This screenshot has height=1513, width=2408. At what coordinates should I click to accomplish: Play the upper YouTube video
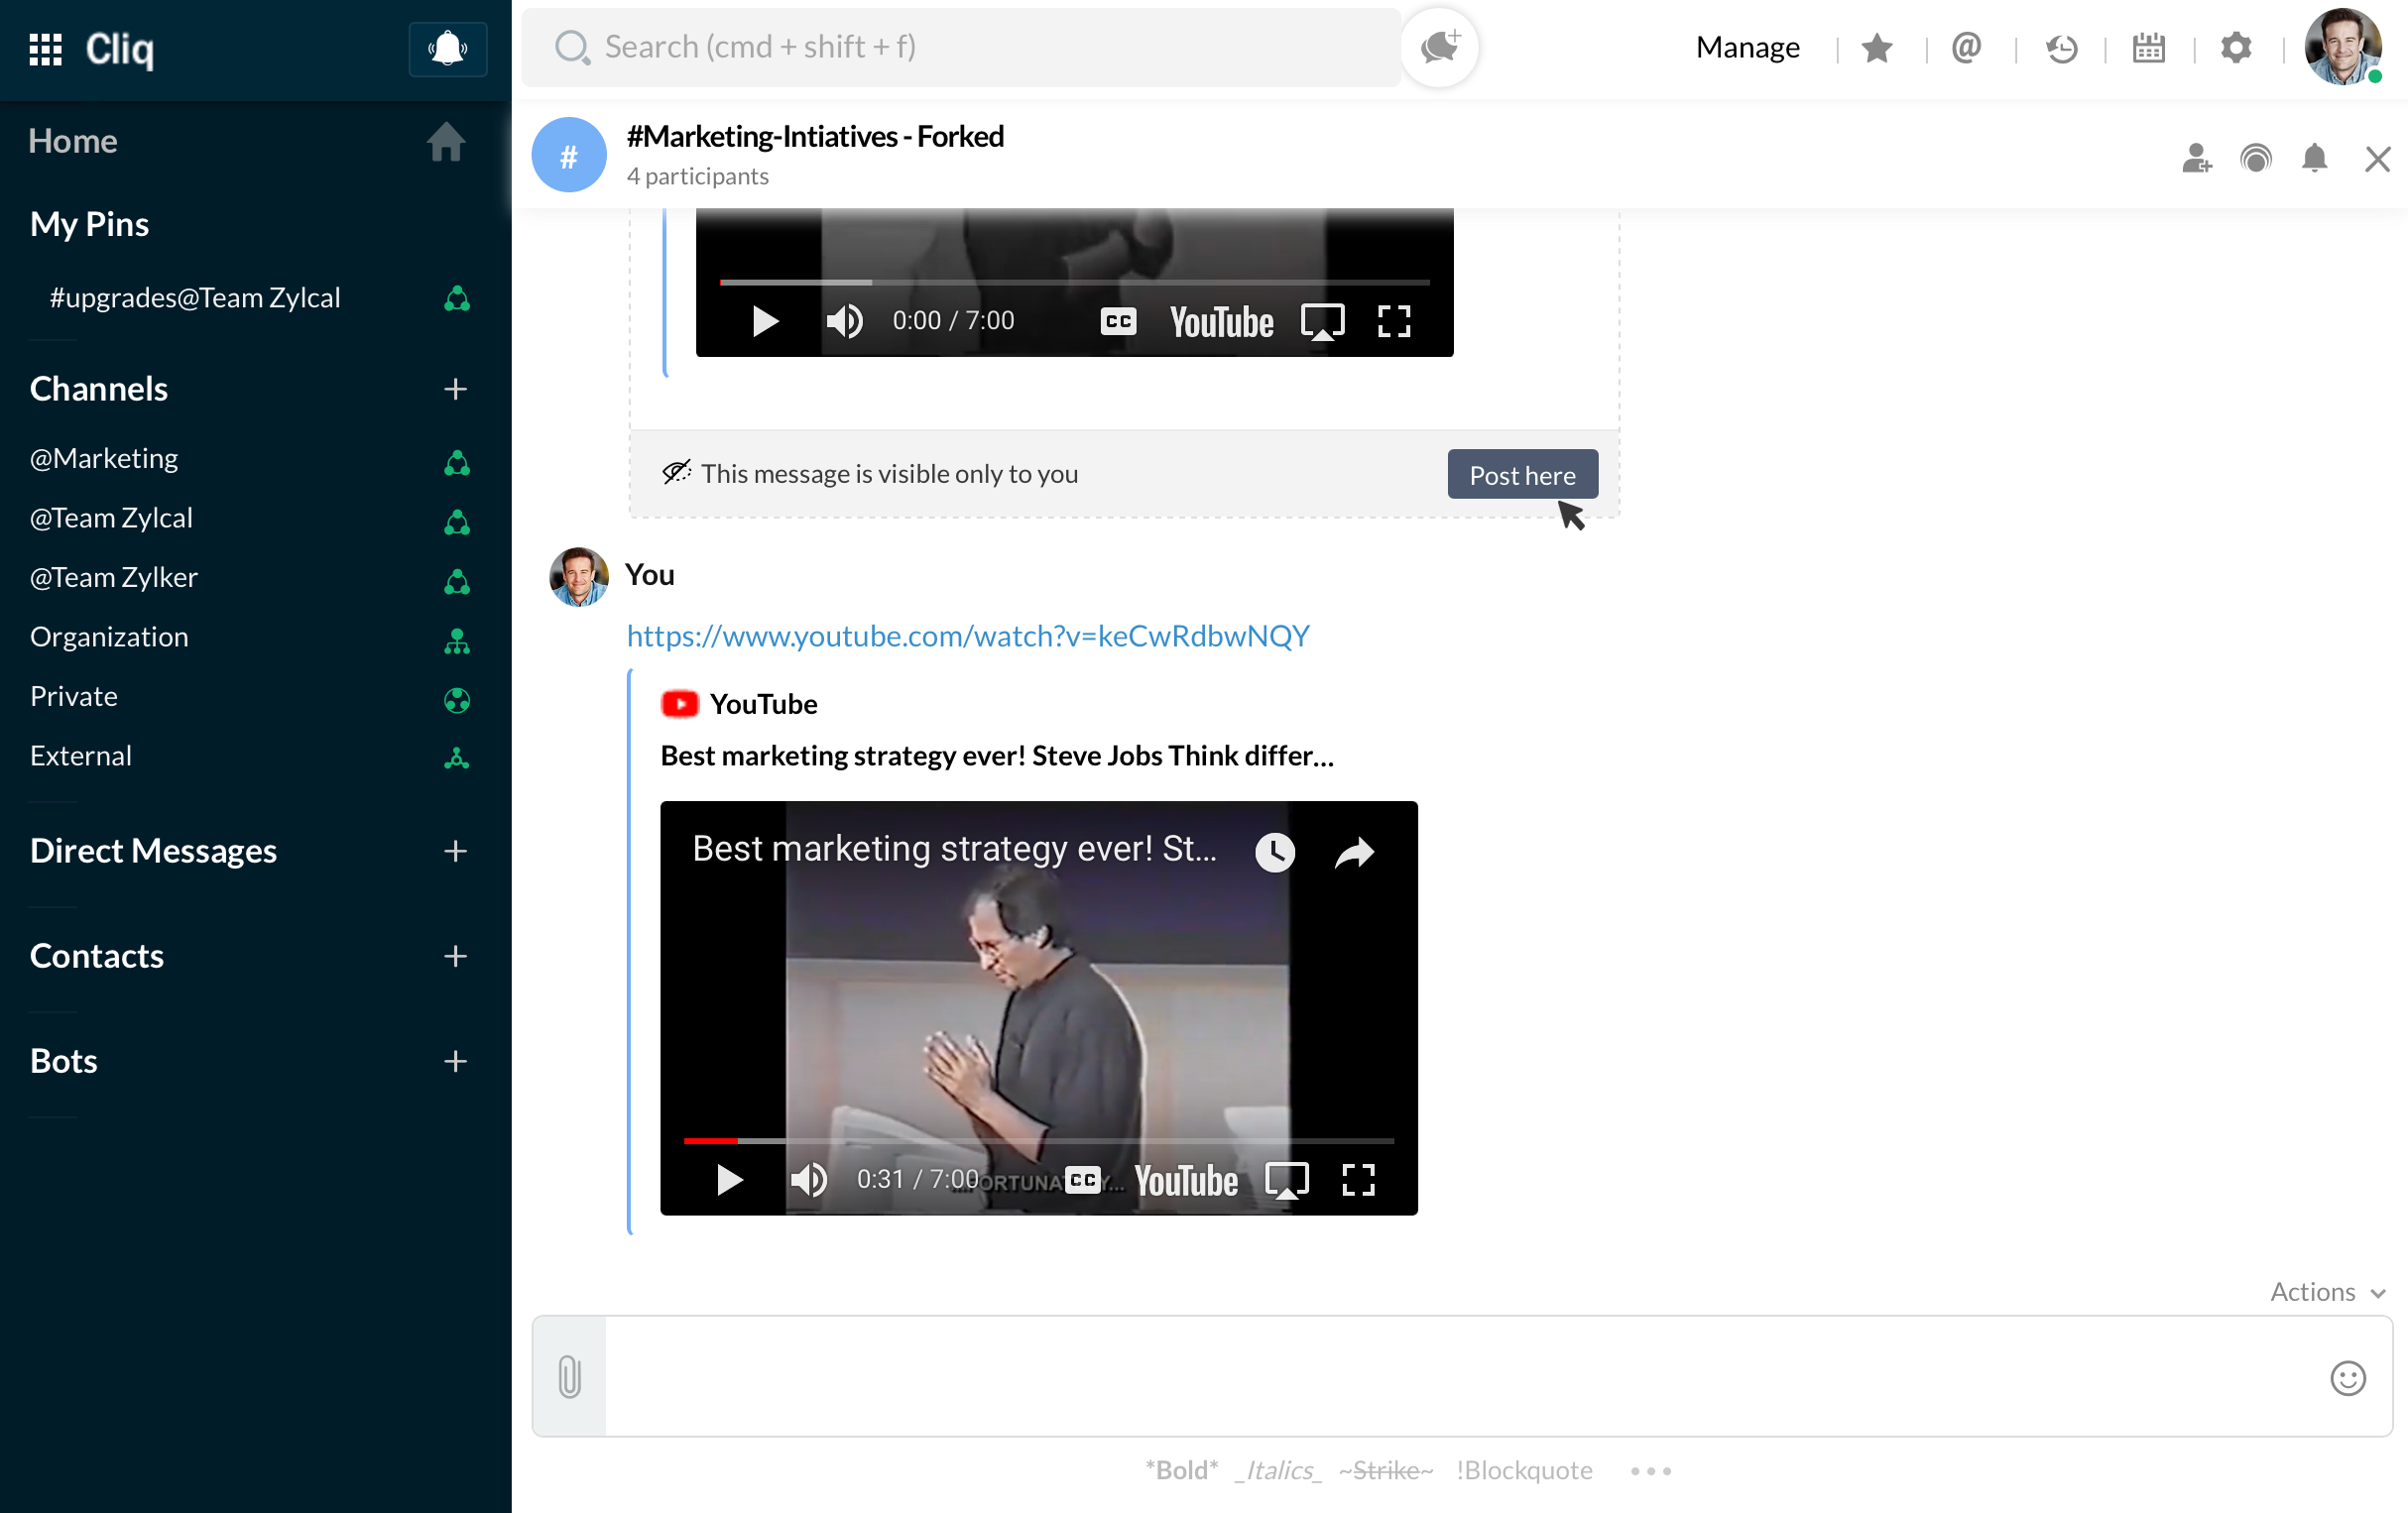tap(765, 321)
